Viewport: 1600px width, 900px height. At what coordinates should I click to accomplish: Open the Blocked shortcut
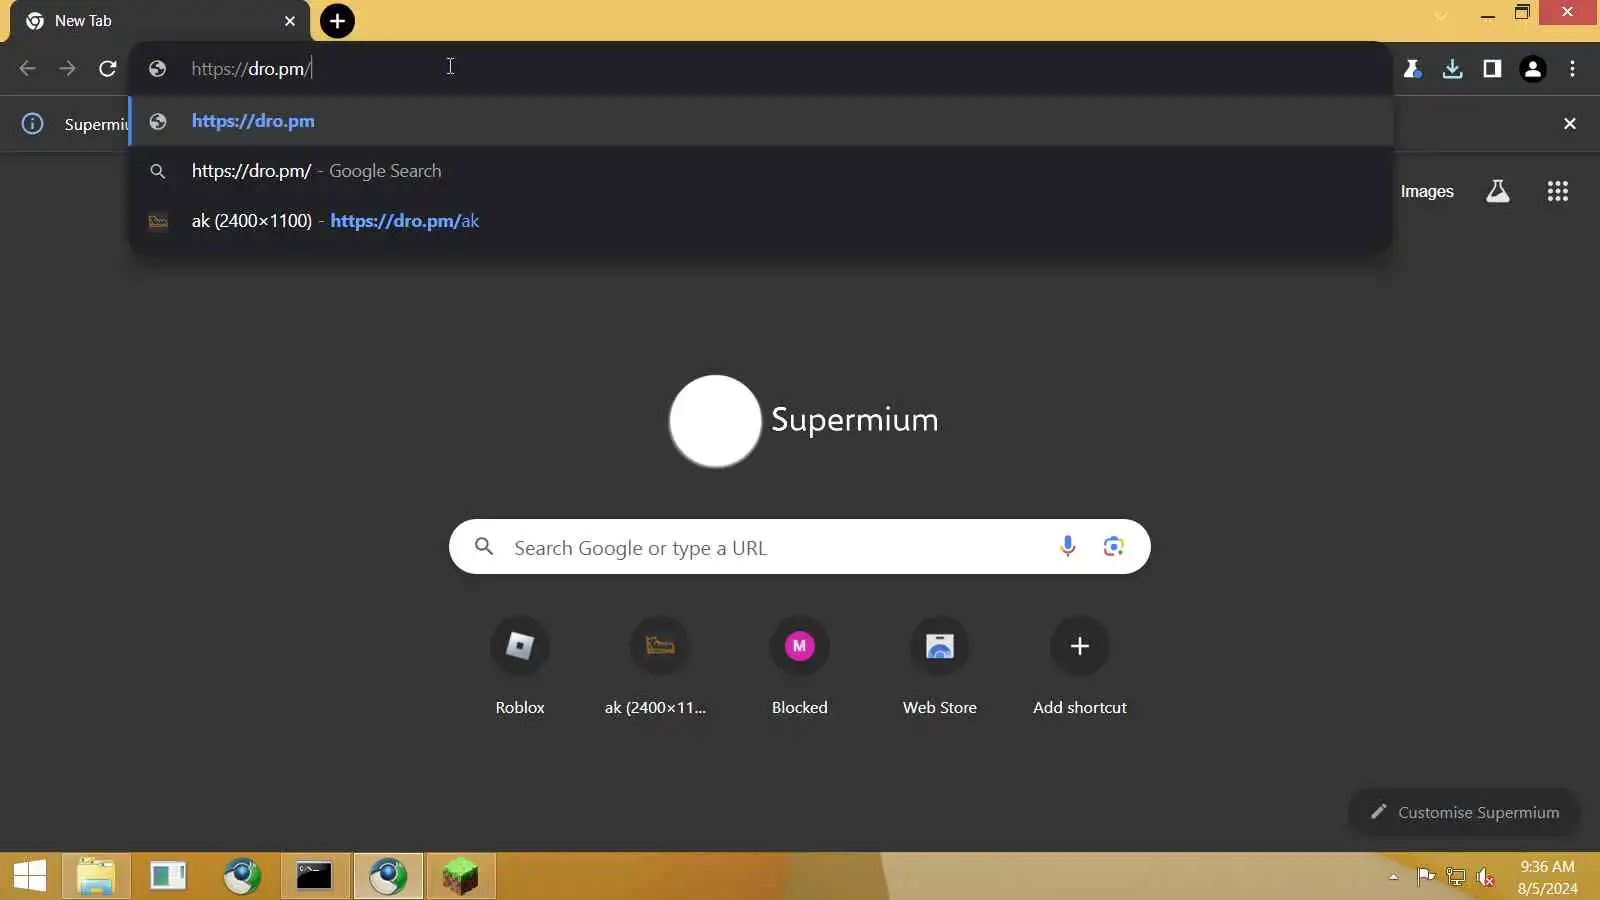click(800, 665)
